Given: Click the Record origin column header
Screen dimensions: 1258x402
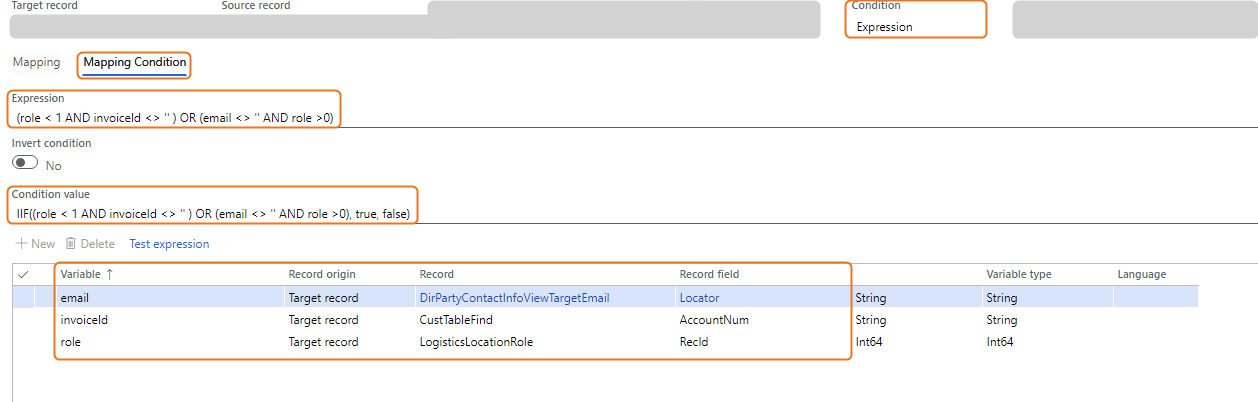Looking at the screenshot, I should [322, 274].
